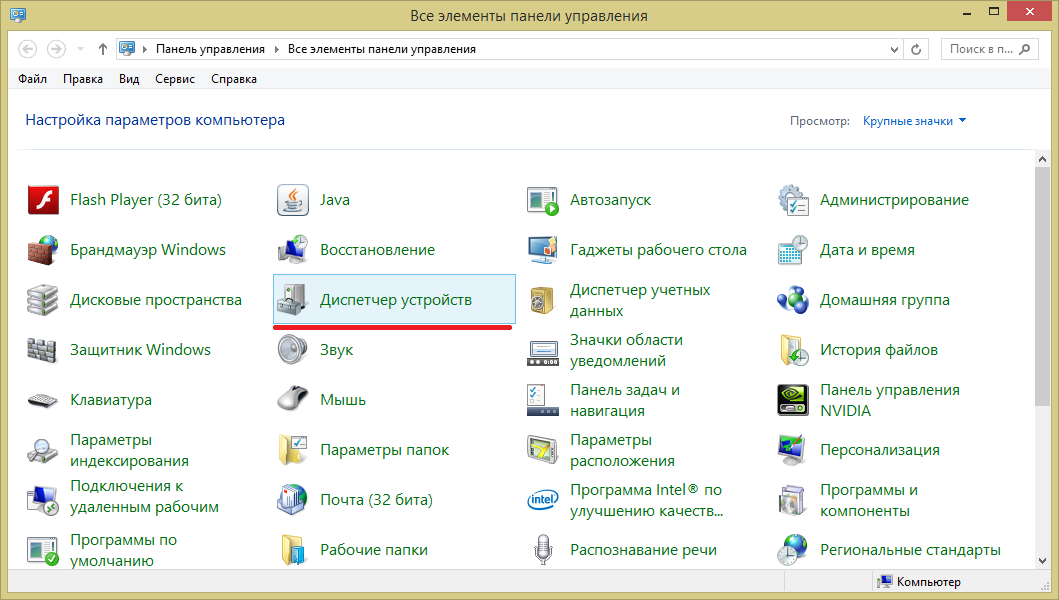Open the Администрирование link
The image size is (1059, 600).
click(893, 200)
